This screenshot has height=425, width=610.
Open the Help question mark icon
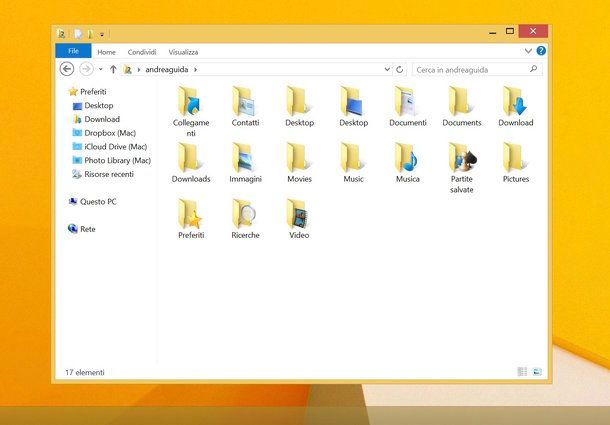[541, 51]
